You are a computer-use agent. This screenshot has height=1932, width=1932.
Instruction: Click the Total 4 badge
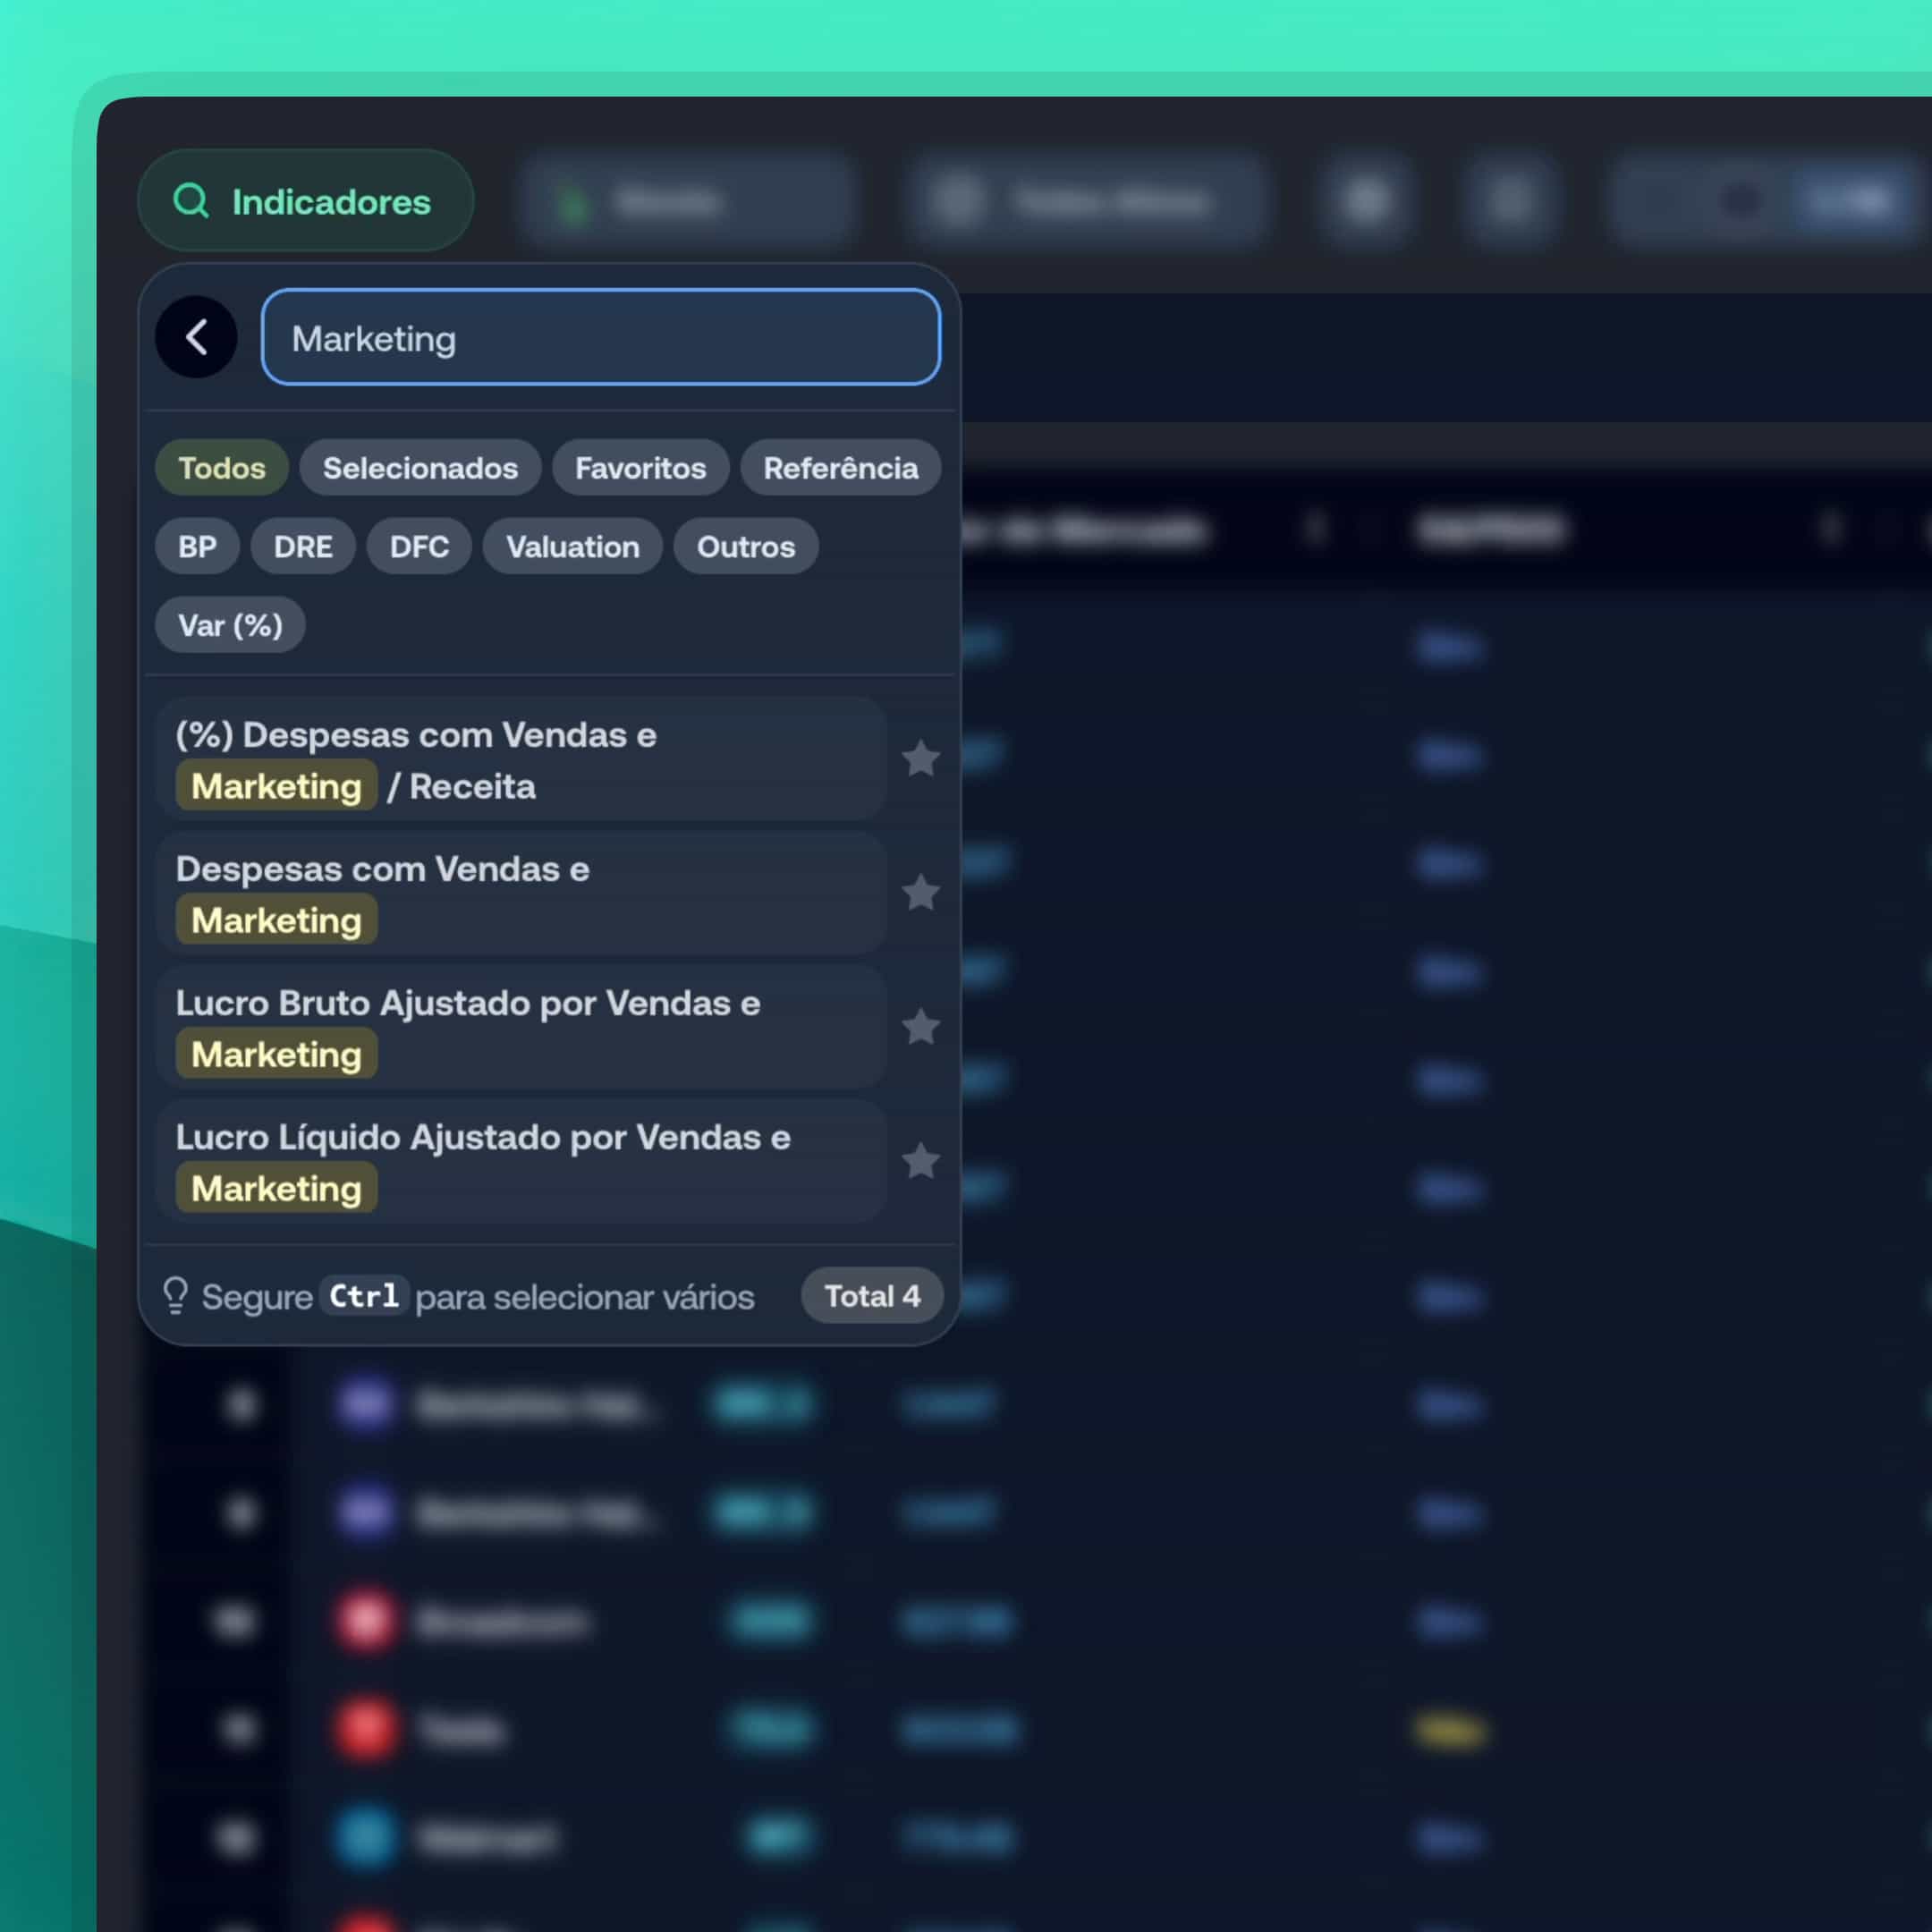872,1296
